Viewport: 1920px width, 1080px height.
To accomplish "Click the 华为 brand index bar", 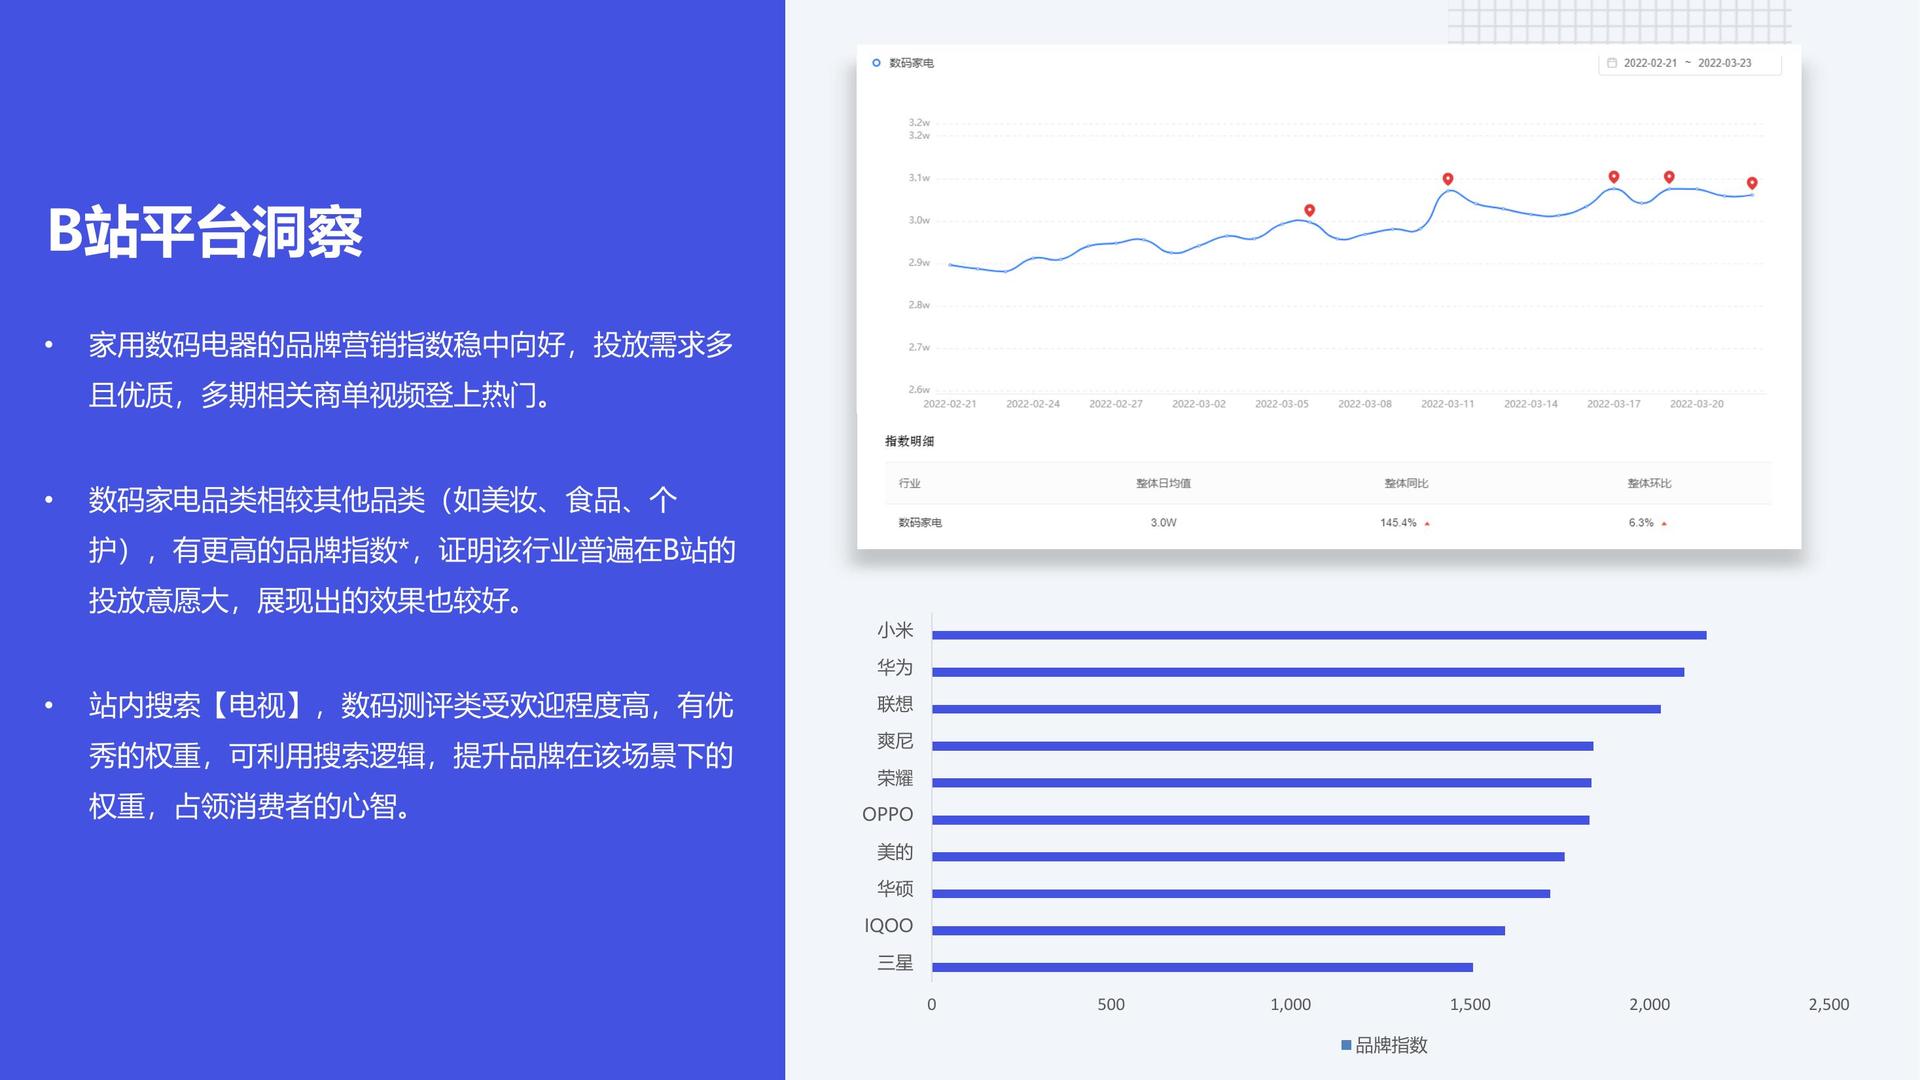I will (1308, 672).
